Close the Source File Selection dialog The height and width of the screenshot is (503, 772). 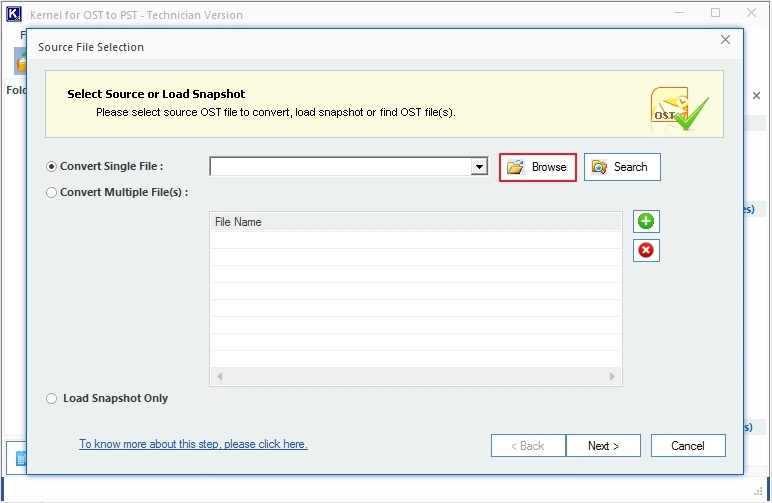click(x=725, y=40)
